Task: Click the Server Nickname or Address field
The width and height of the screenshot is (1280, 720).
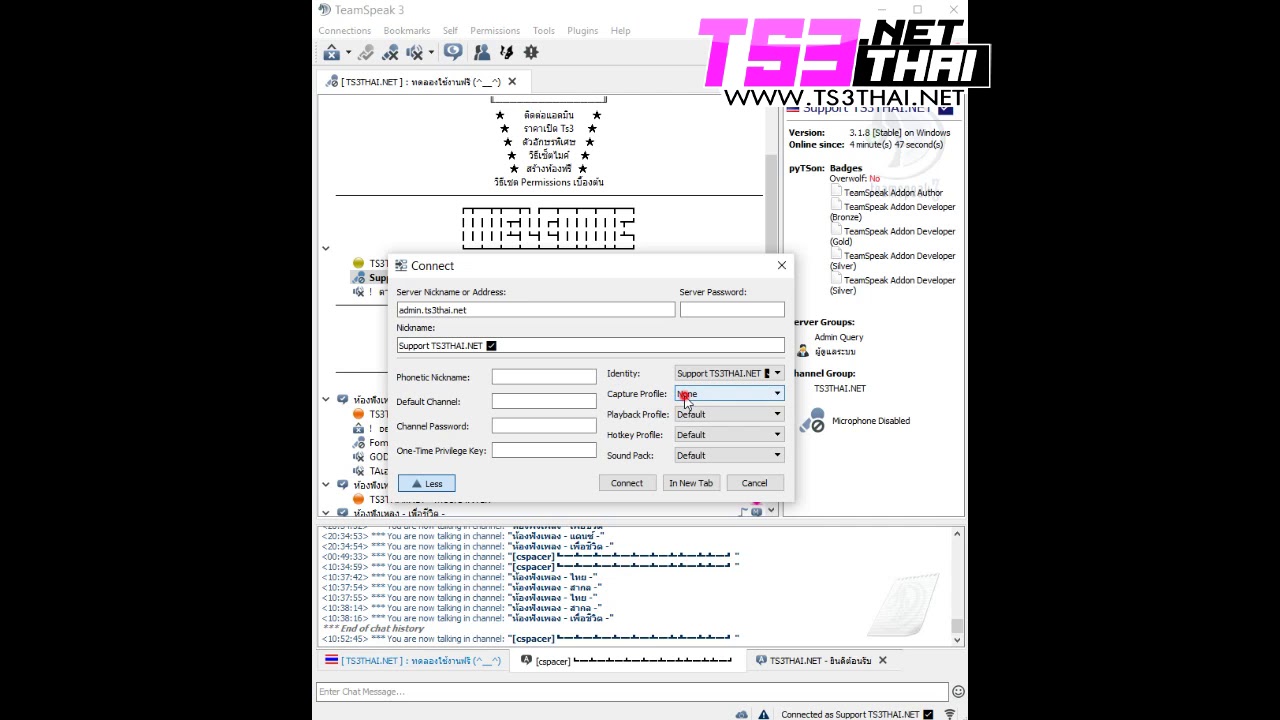Action: pyautogui.click(x=536, y=310)
